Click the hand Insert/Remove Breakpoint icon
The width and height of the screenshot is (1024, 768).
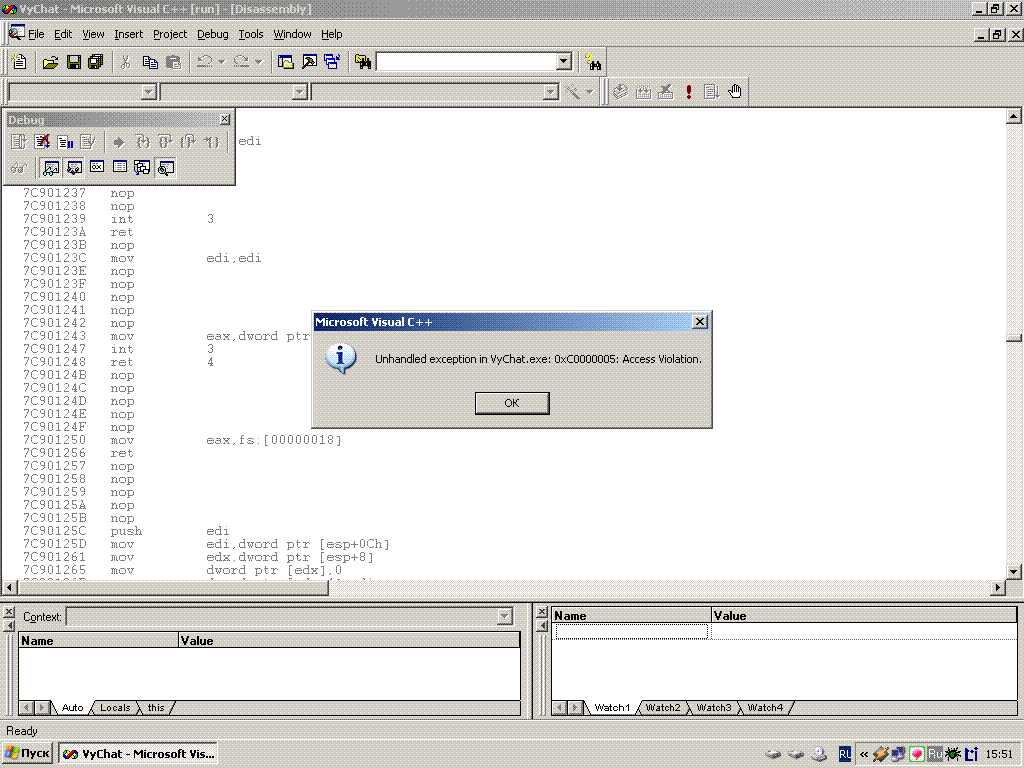pos(735,91)
